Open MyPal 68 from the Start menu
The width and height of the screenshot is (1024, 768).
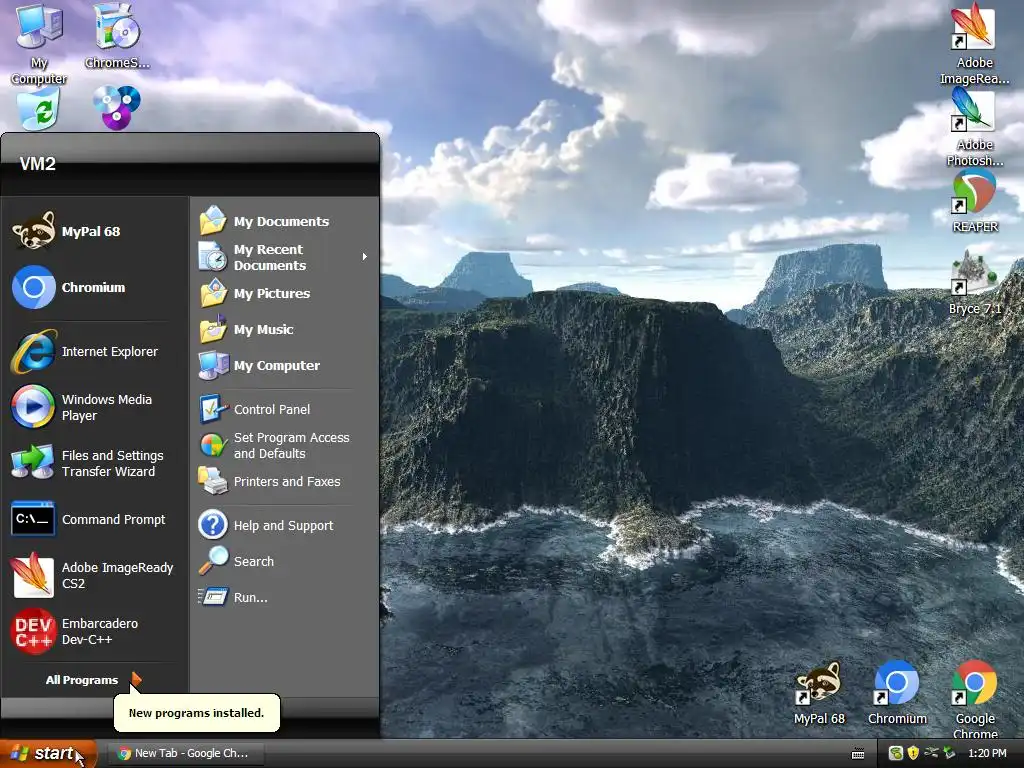pos(95,231)
